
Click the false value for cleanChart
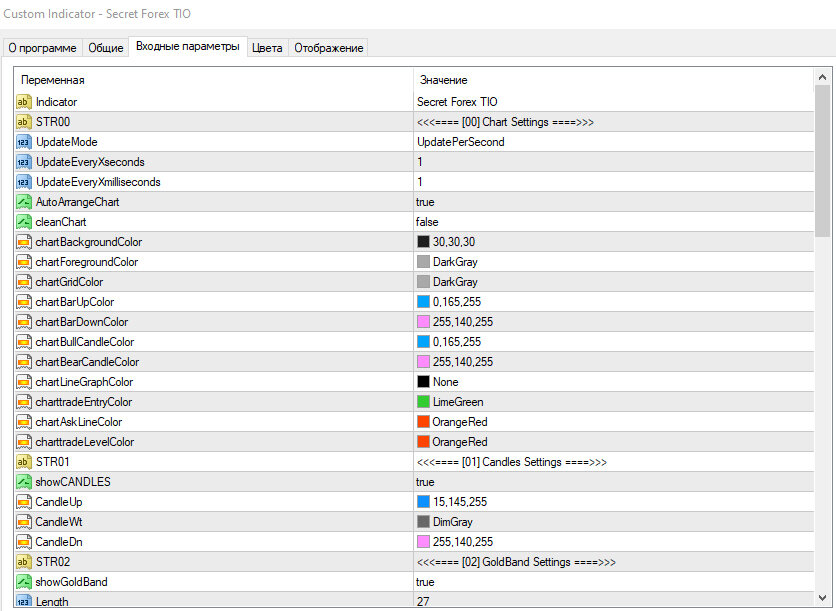tap(427, 222)
